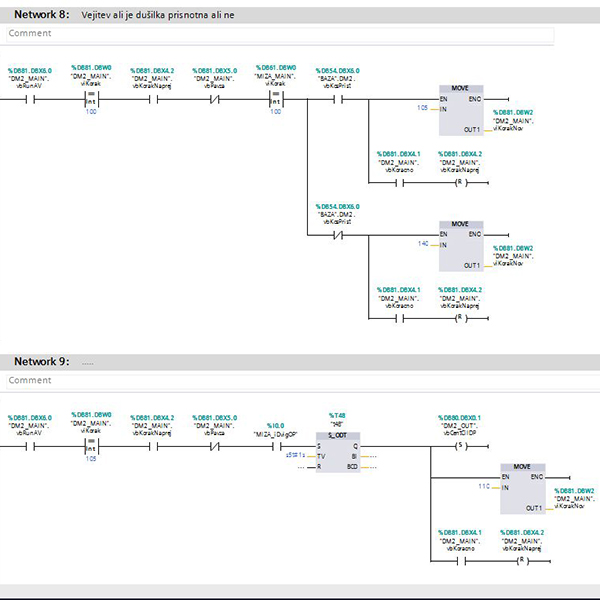The image size is (600, 600).
Task: Click the DM2_MAIN viKorak comparator with value 100
Action: [89, 100]
